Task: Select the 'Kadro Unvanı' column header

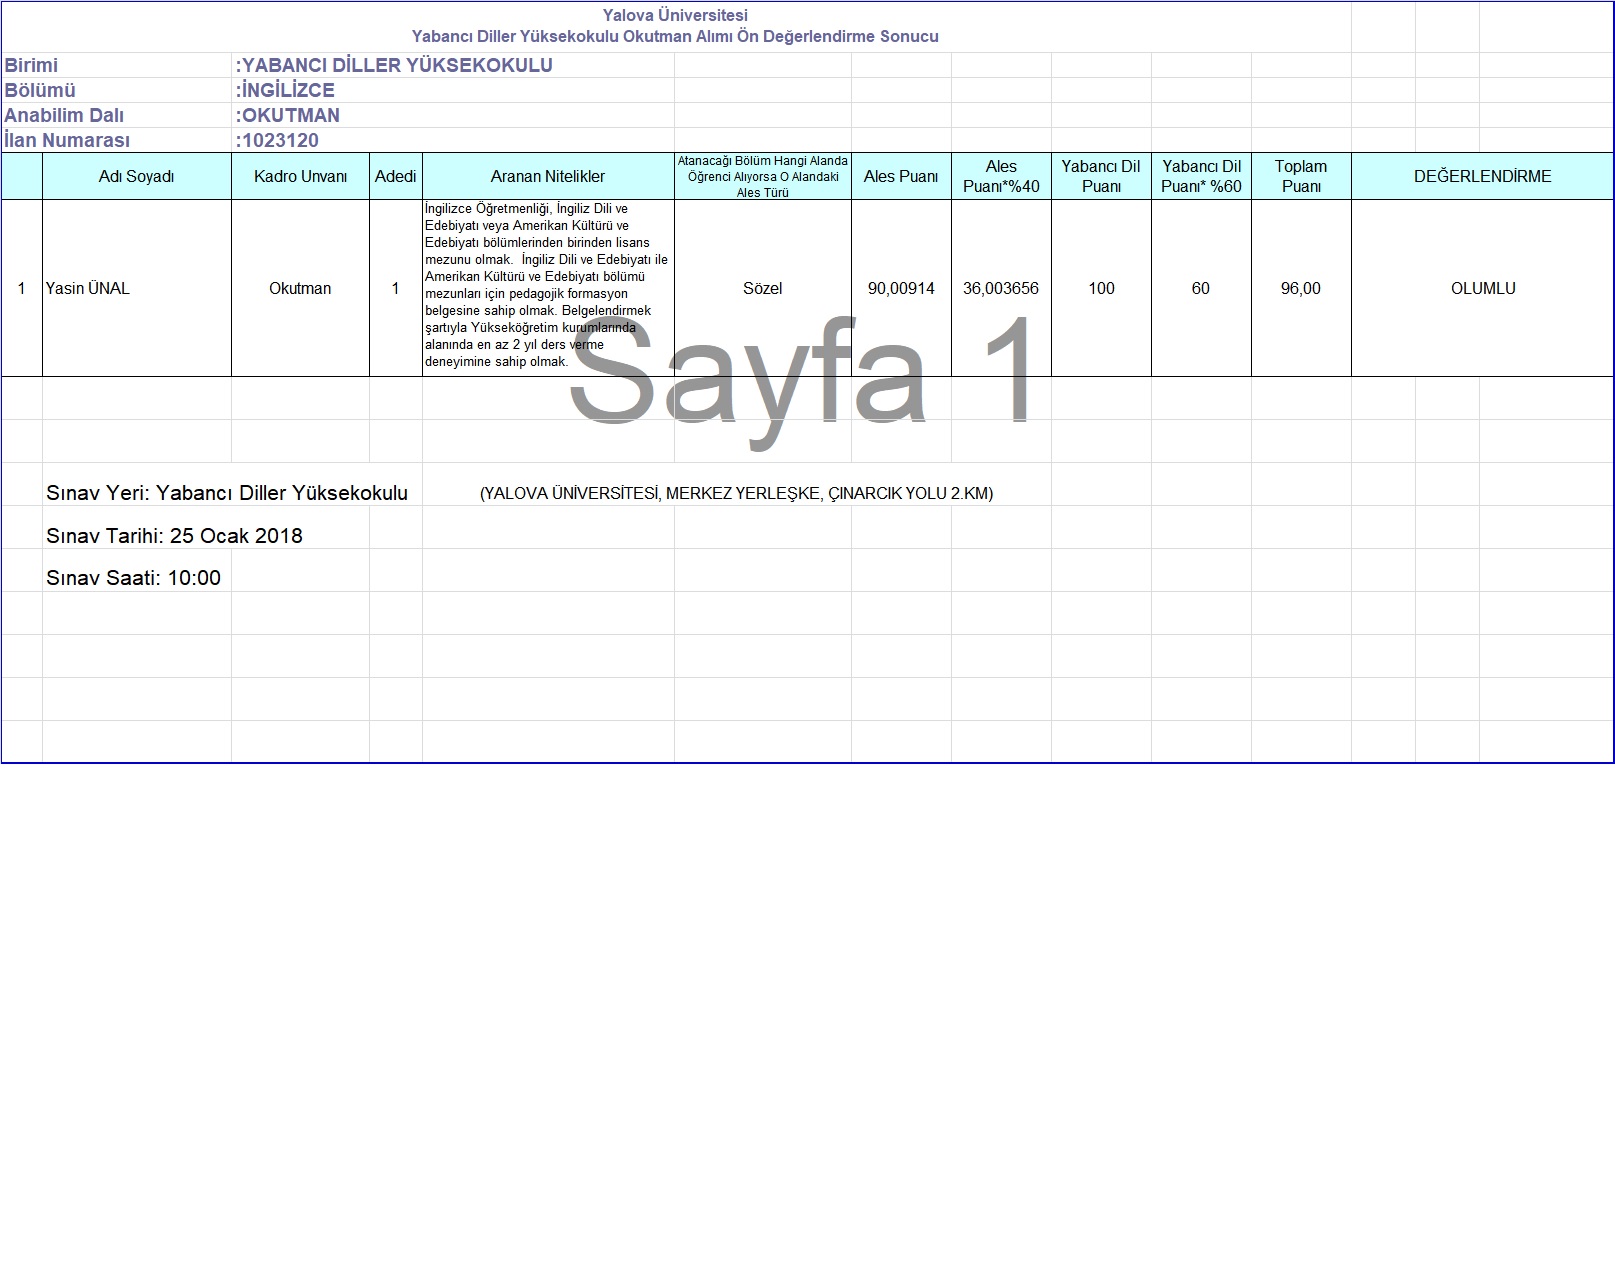Action: 300,176
